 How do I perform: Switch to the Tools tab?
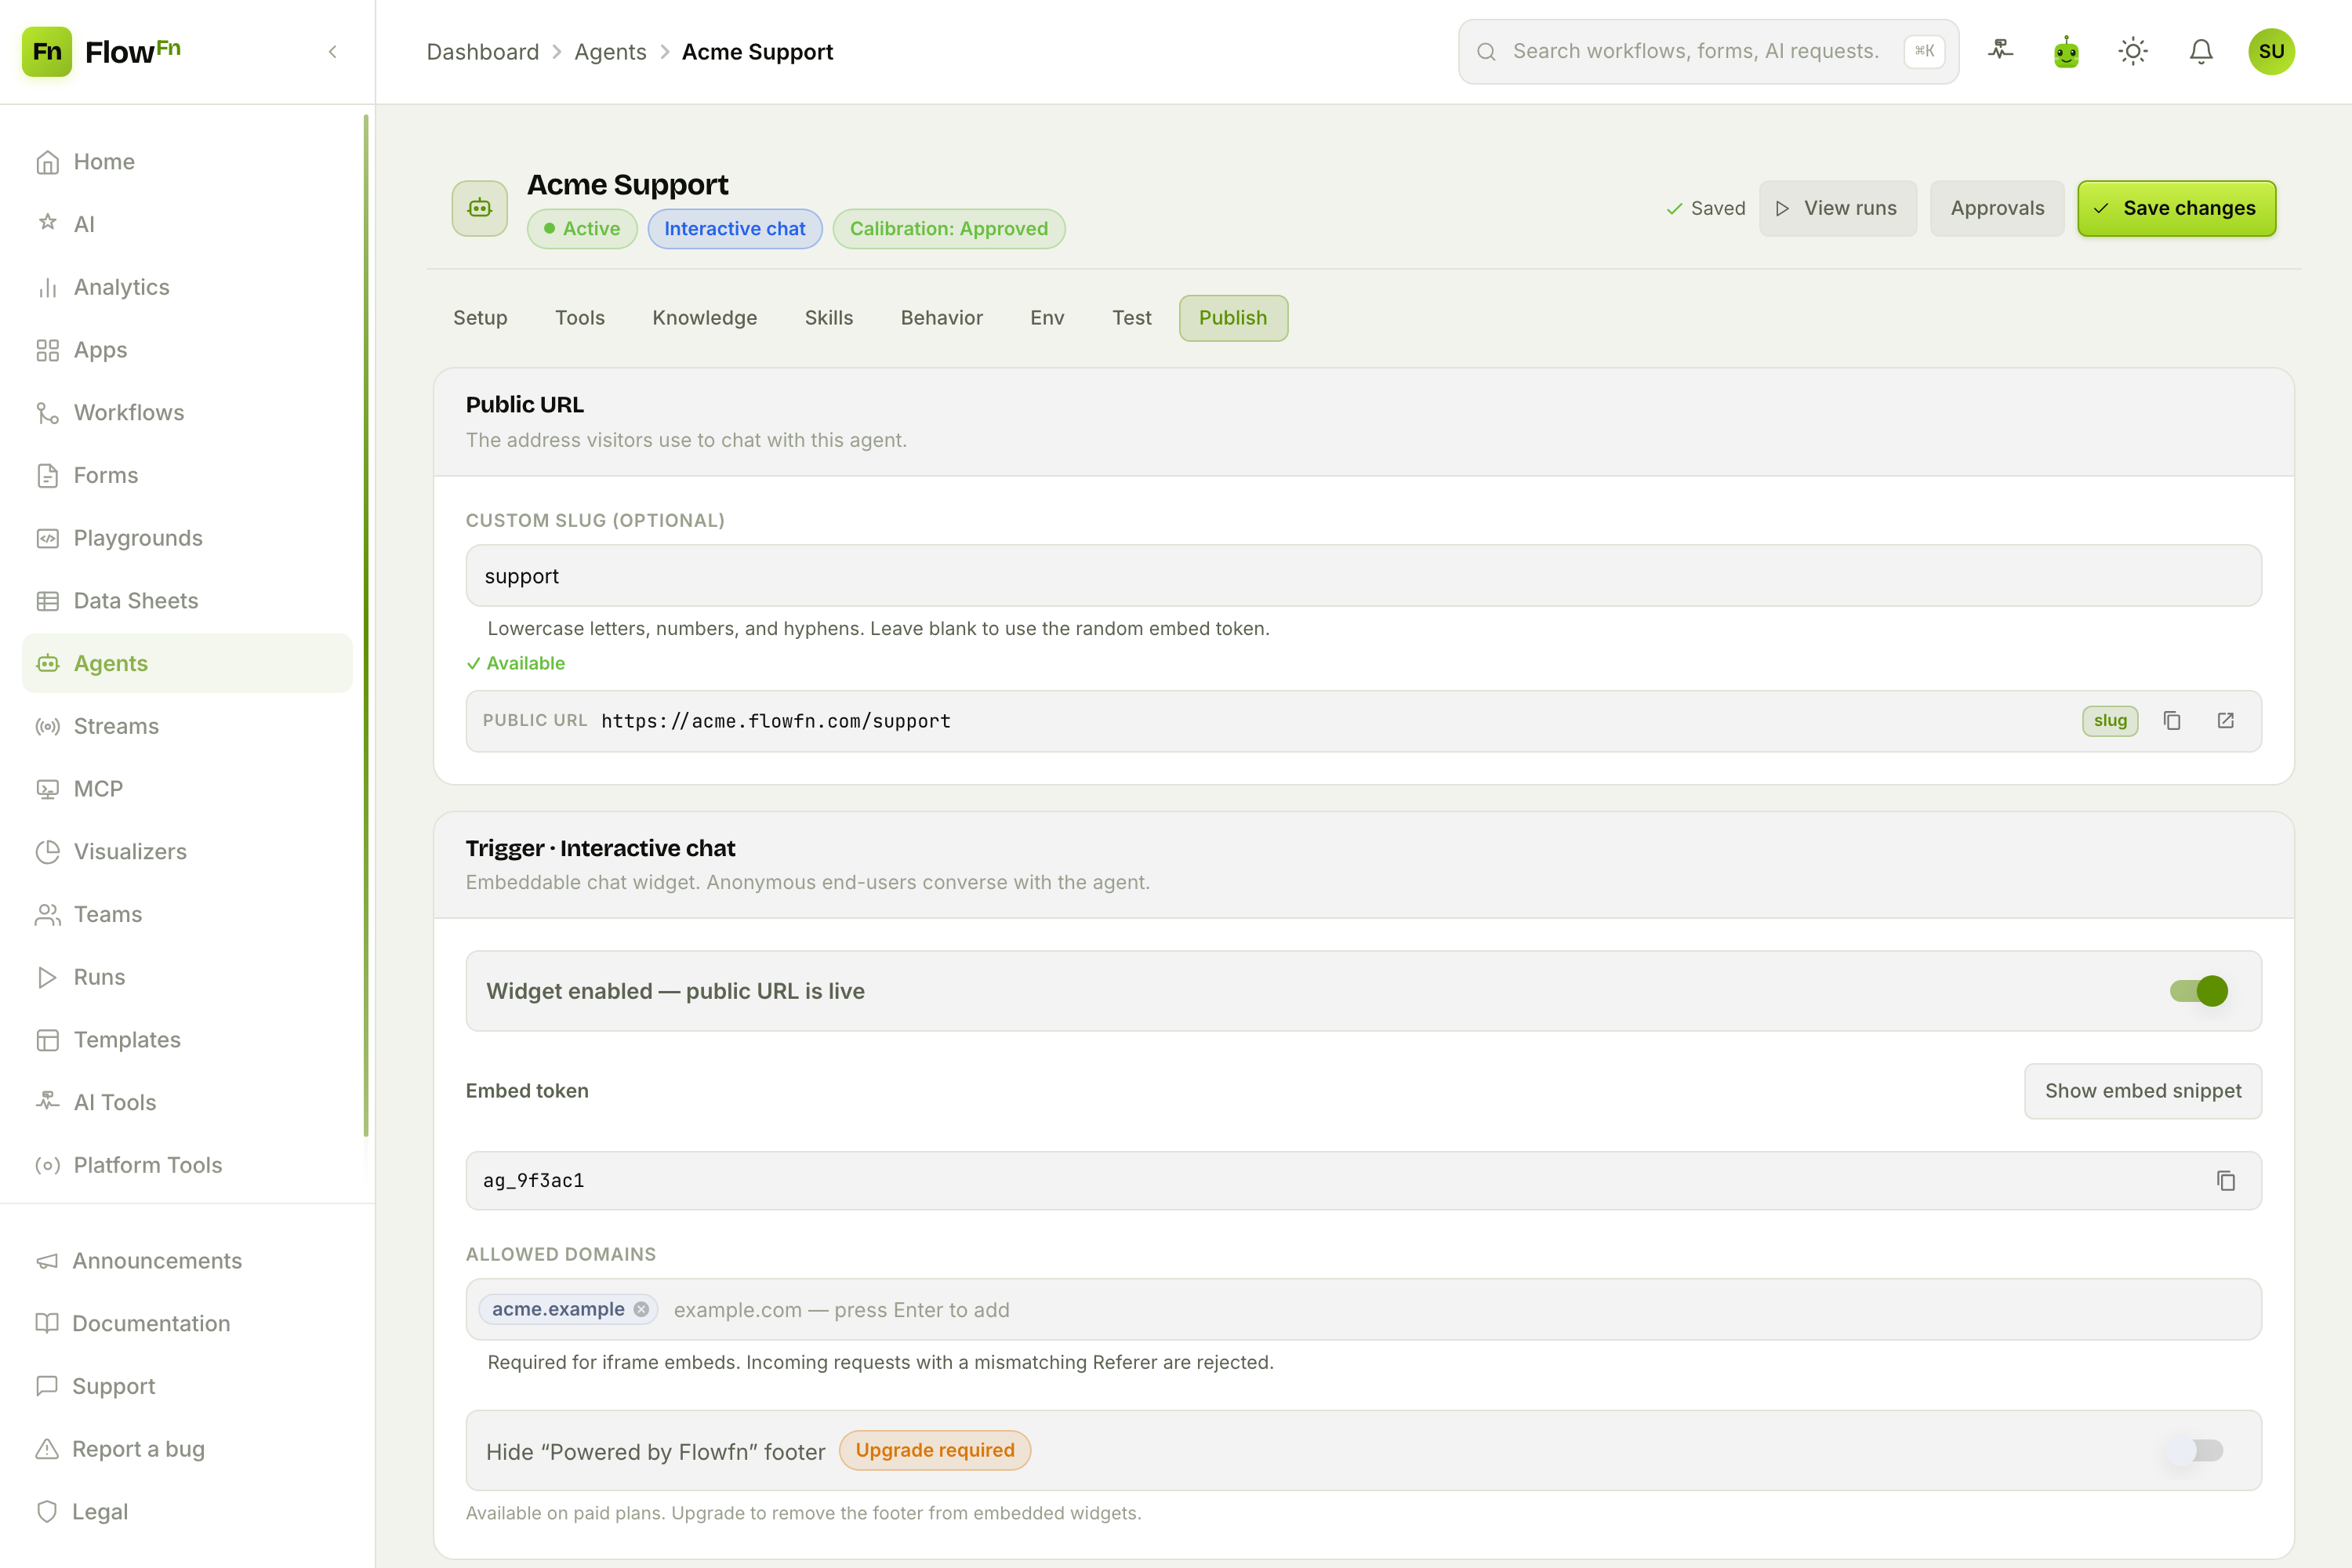[x=580, y=318]
